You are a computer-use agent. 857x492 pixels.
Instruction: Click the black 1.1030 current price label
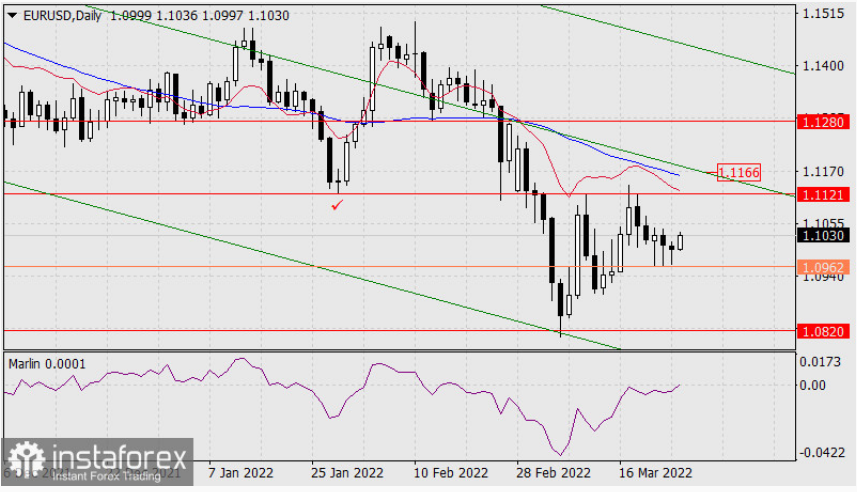[823, 236]
